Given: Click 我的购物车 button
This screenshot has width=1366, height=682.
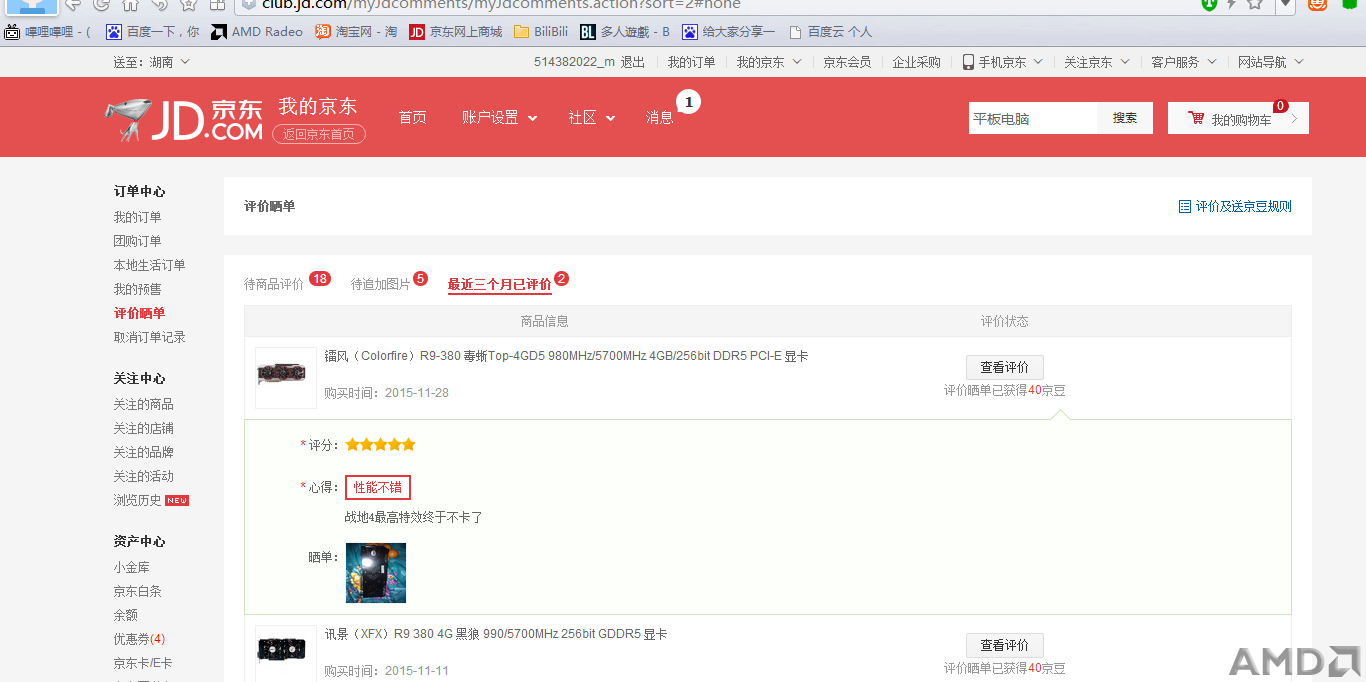Looking at the screenshot, I should (1238, 118).
